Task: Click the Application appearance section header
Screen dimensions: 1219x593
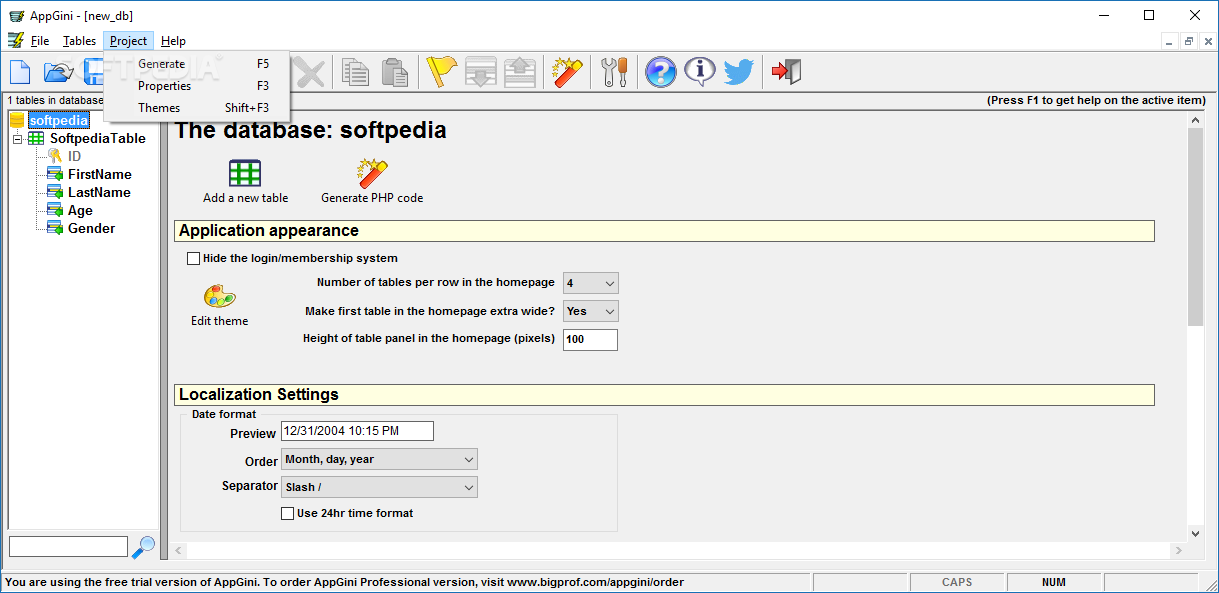Action: tap(664, 231)
